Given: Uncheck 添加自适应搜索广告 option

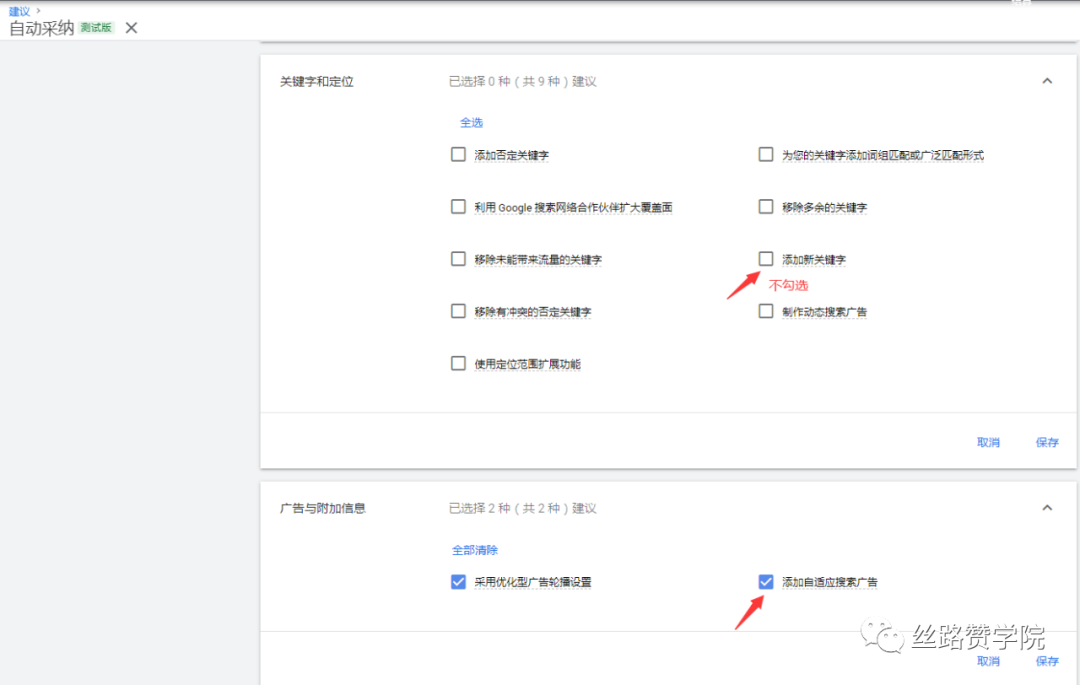Looking at the screenshot, I should click(x=766, y=581).
